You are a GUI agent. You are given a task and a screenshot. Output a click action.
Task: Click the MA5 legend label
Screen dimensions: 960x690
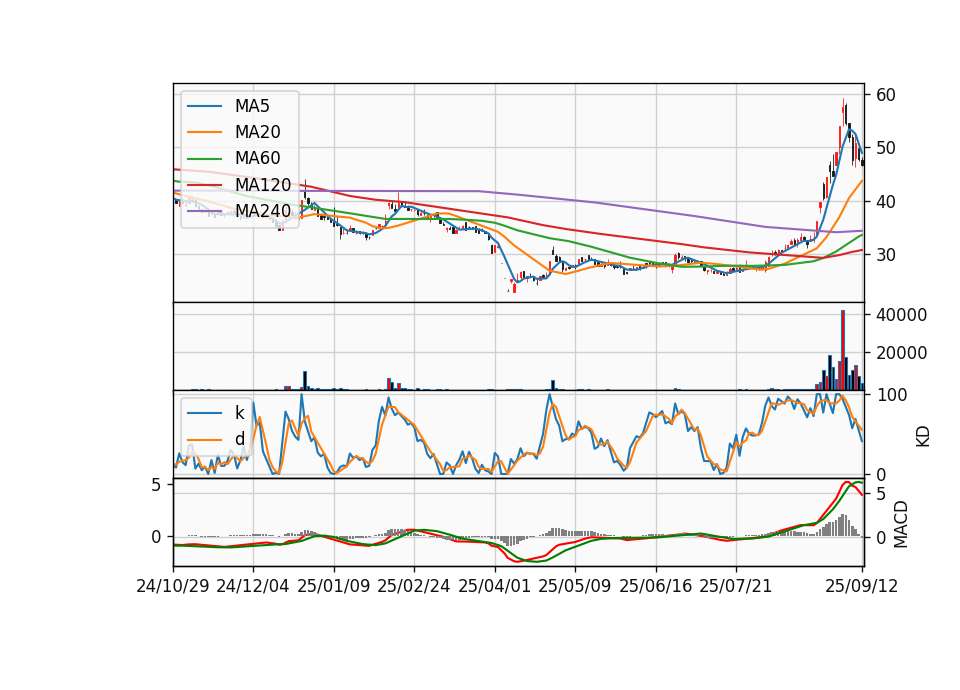[252, 106]
